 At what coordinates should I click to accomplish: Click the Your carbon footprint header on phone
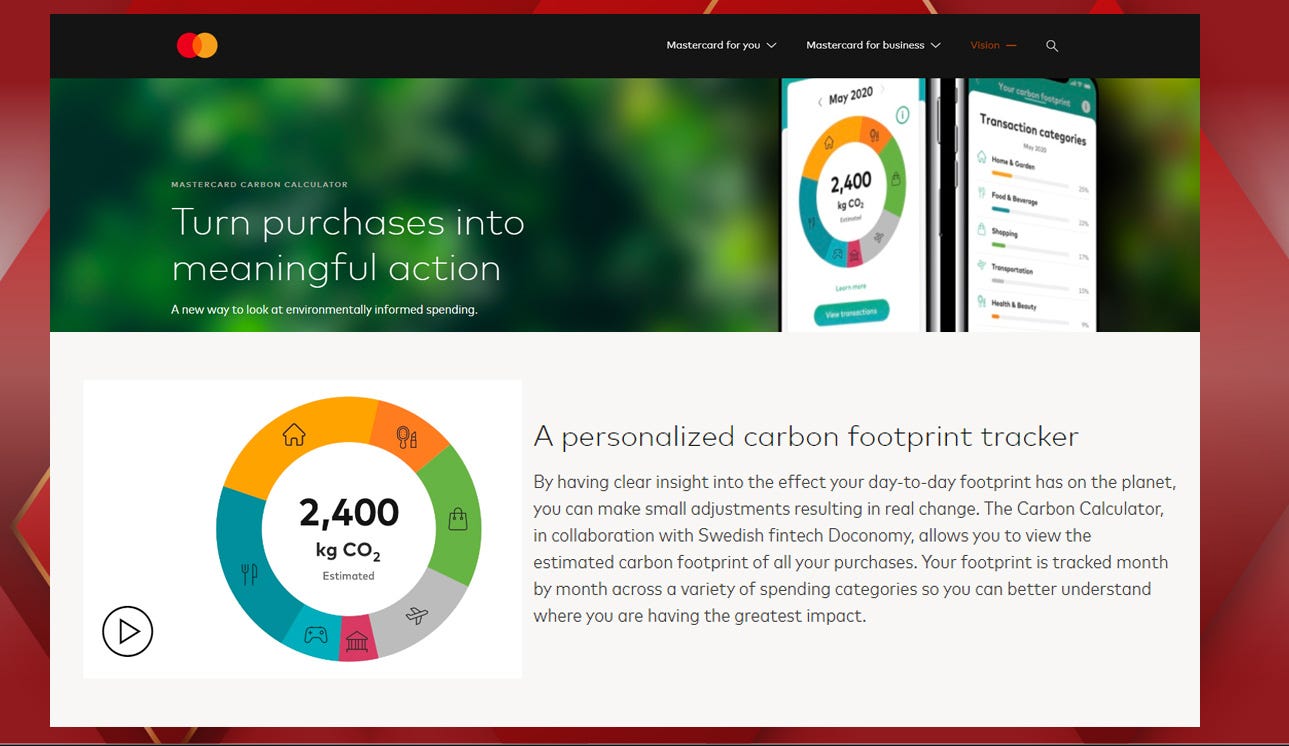coord(1034,94)
